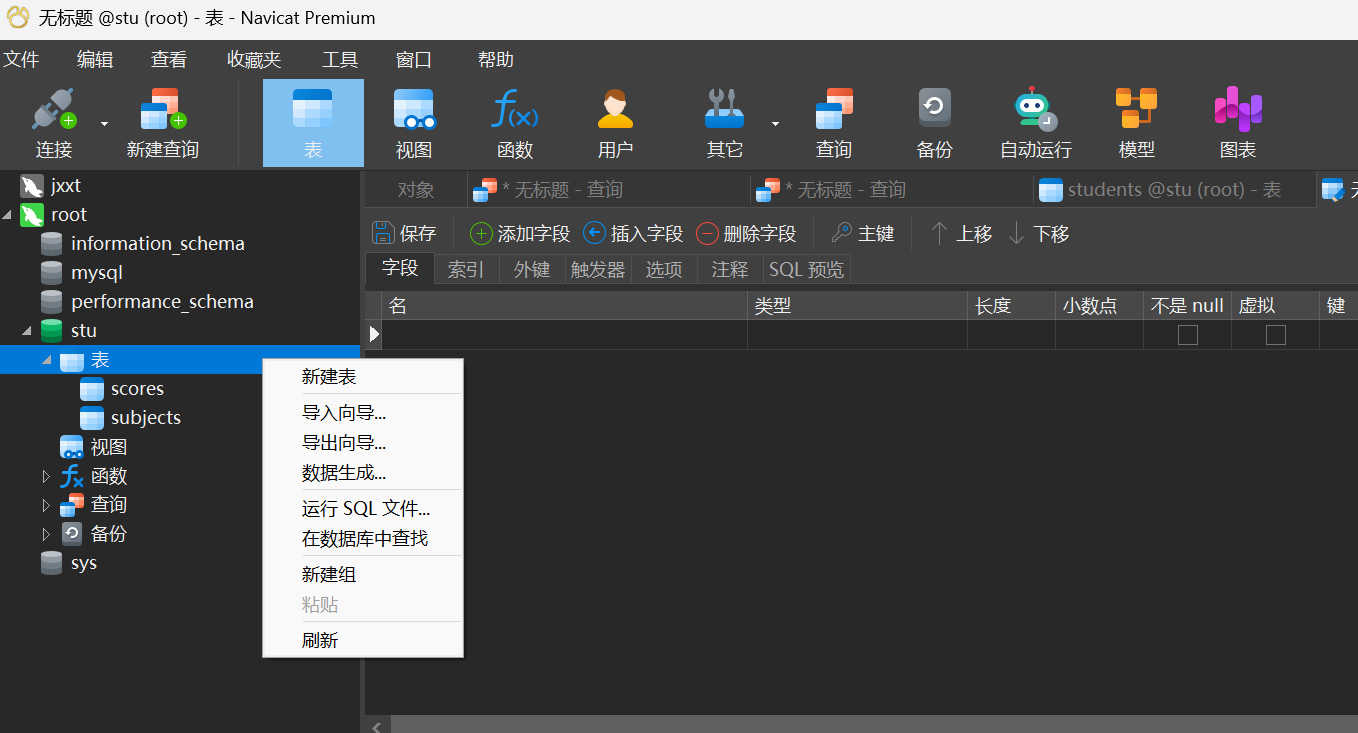Open the 帮助 menu
Screen dimensions: 1358x733
click(x=496, y=60)
